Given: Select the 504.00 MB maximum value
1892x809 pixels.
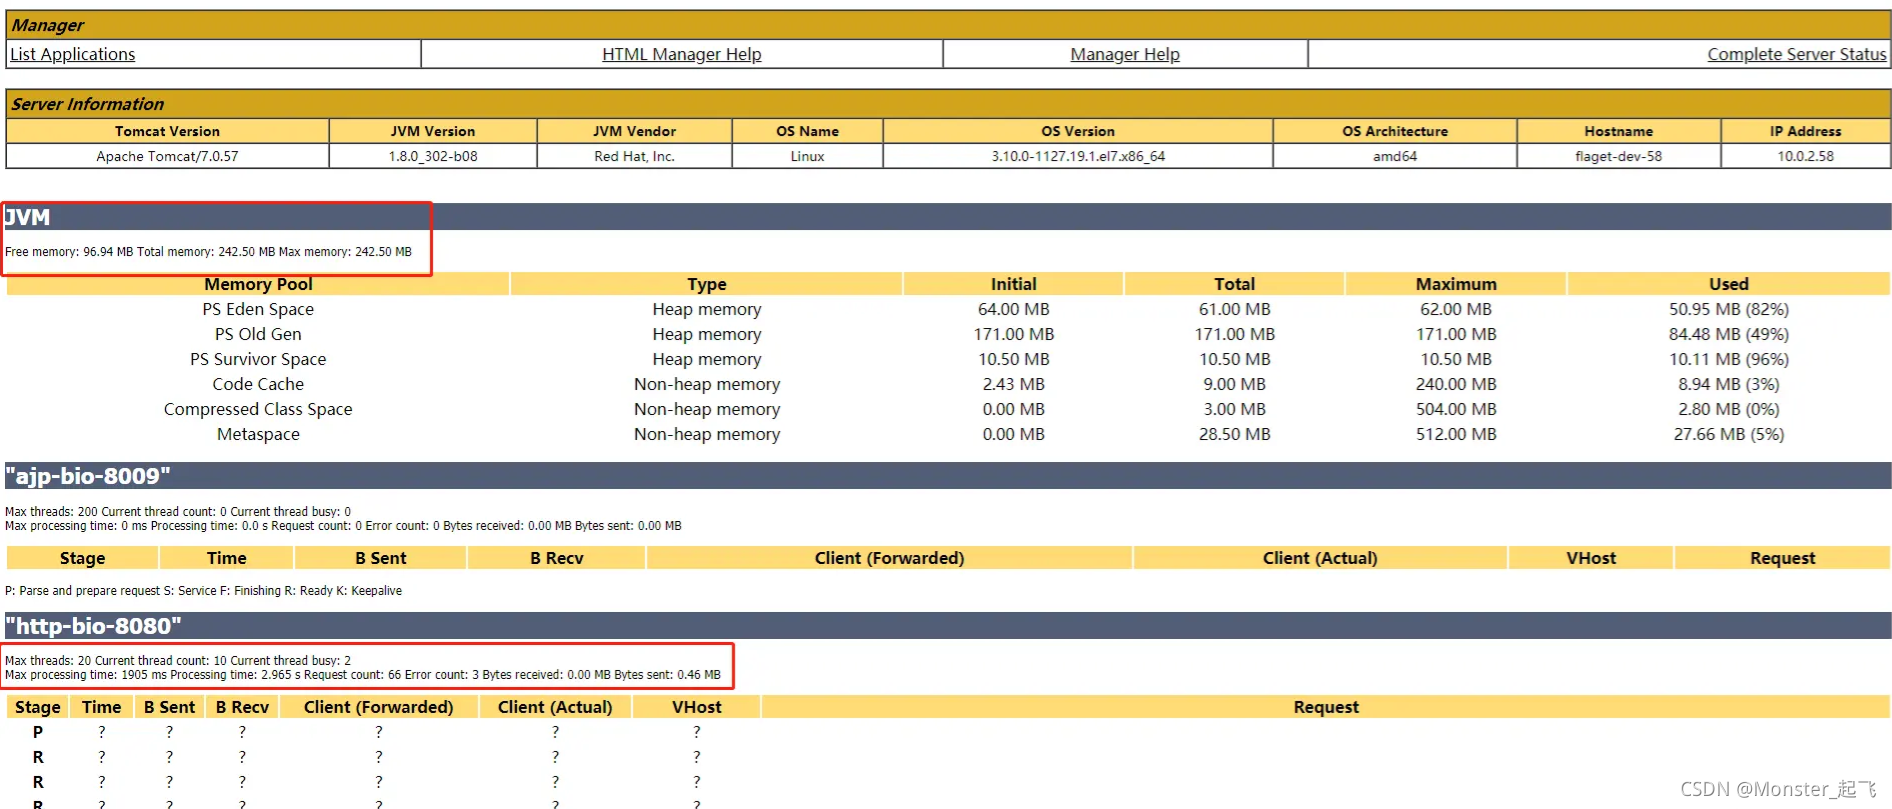Looking at the screenshot, I should click(1456, 409).
